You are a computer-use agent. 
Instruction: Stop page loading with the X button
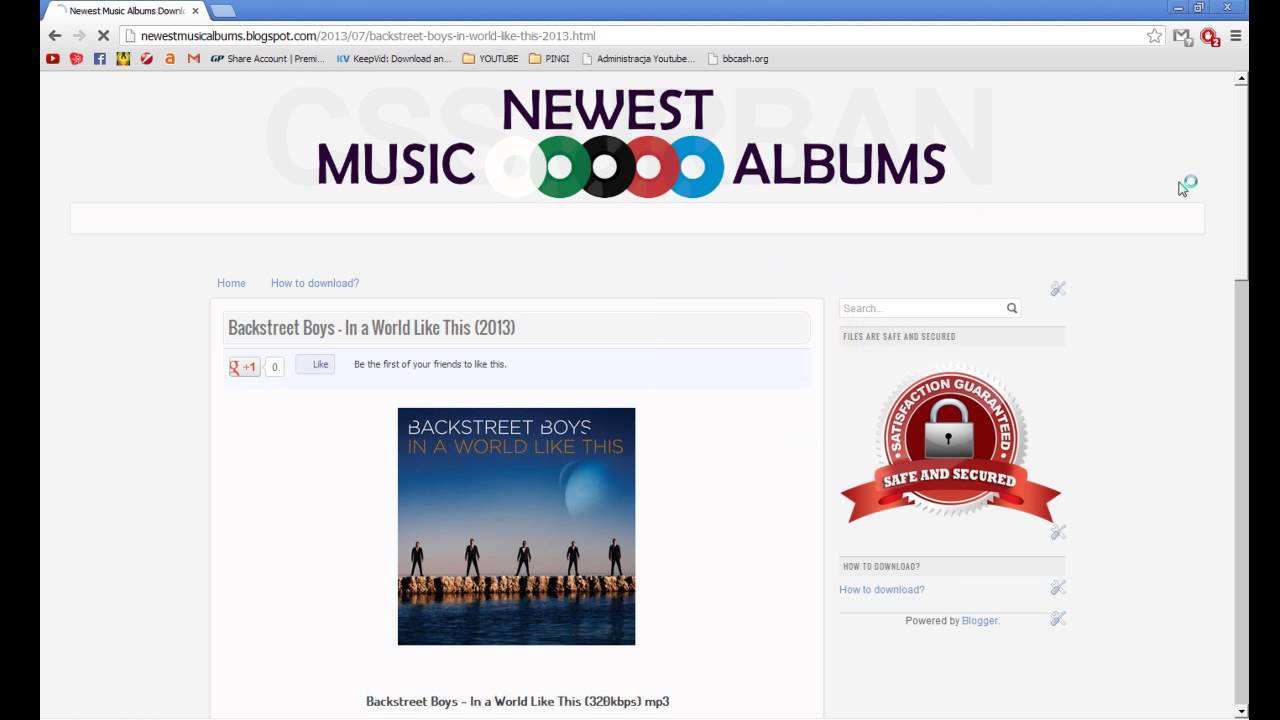point(103,36)
